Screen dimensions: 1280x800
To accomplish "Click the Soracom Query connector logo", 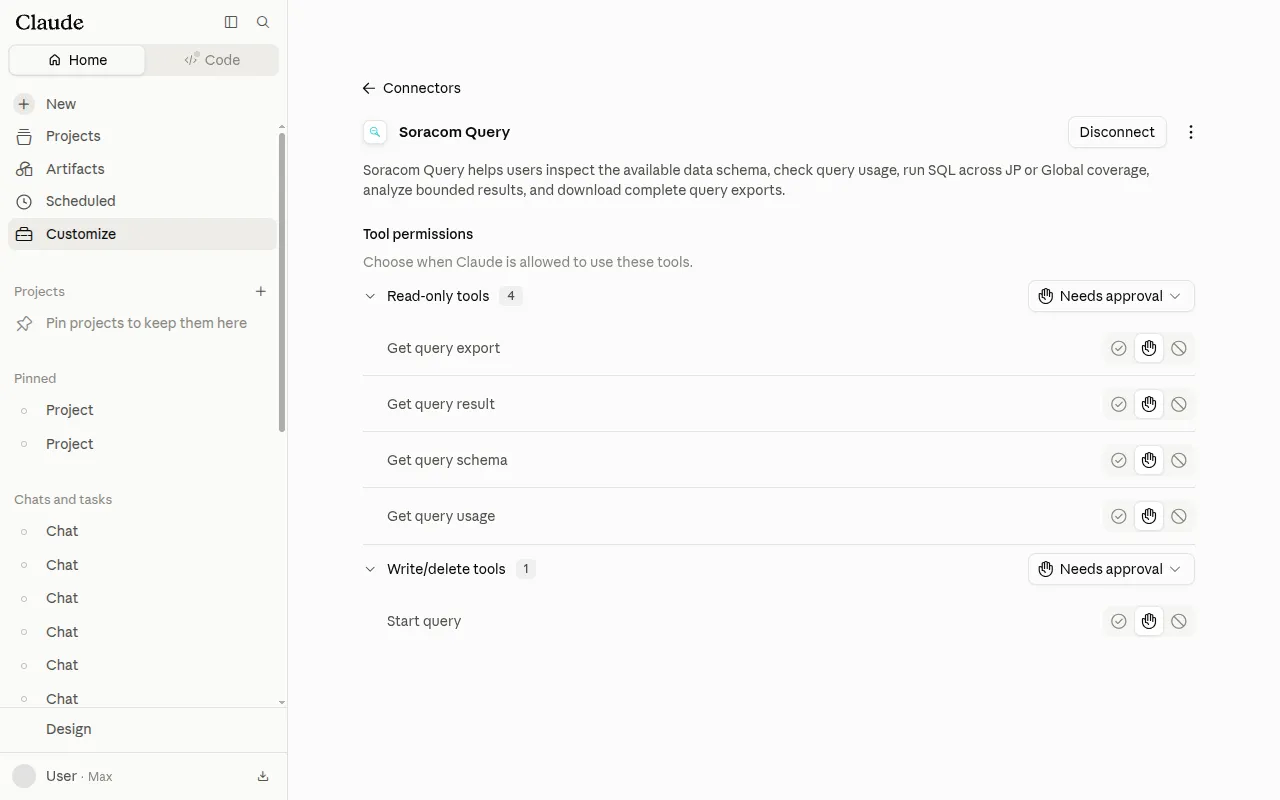I will tap(375, 132).
